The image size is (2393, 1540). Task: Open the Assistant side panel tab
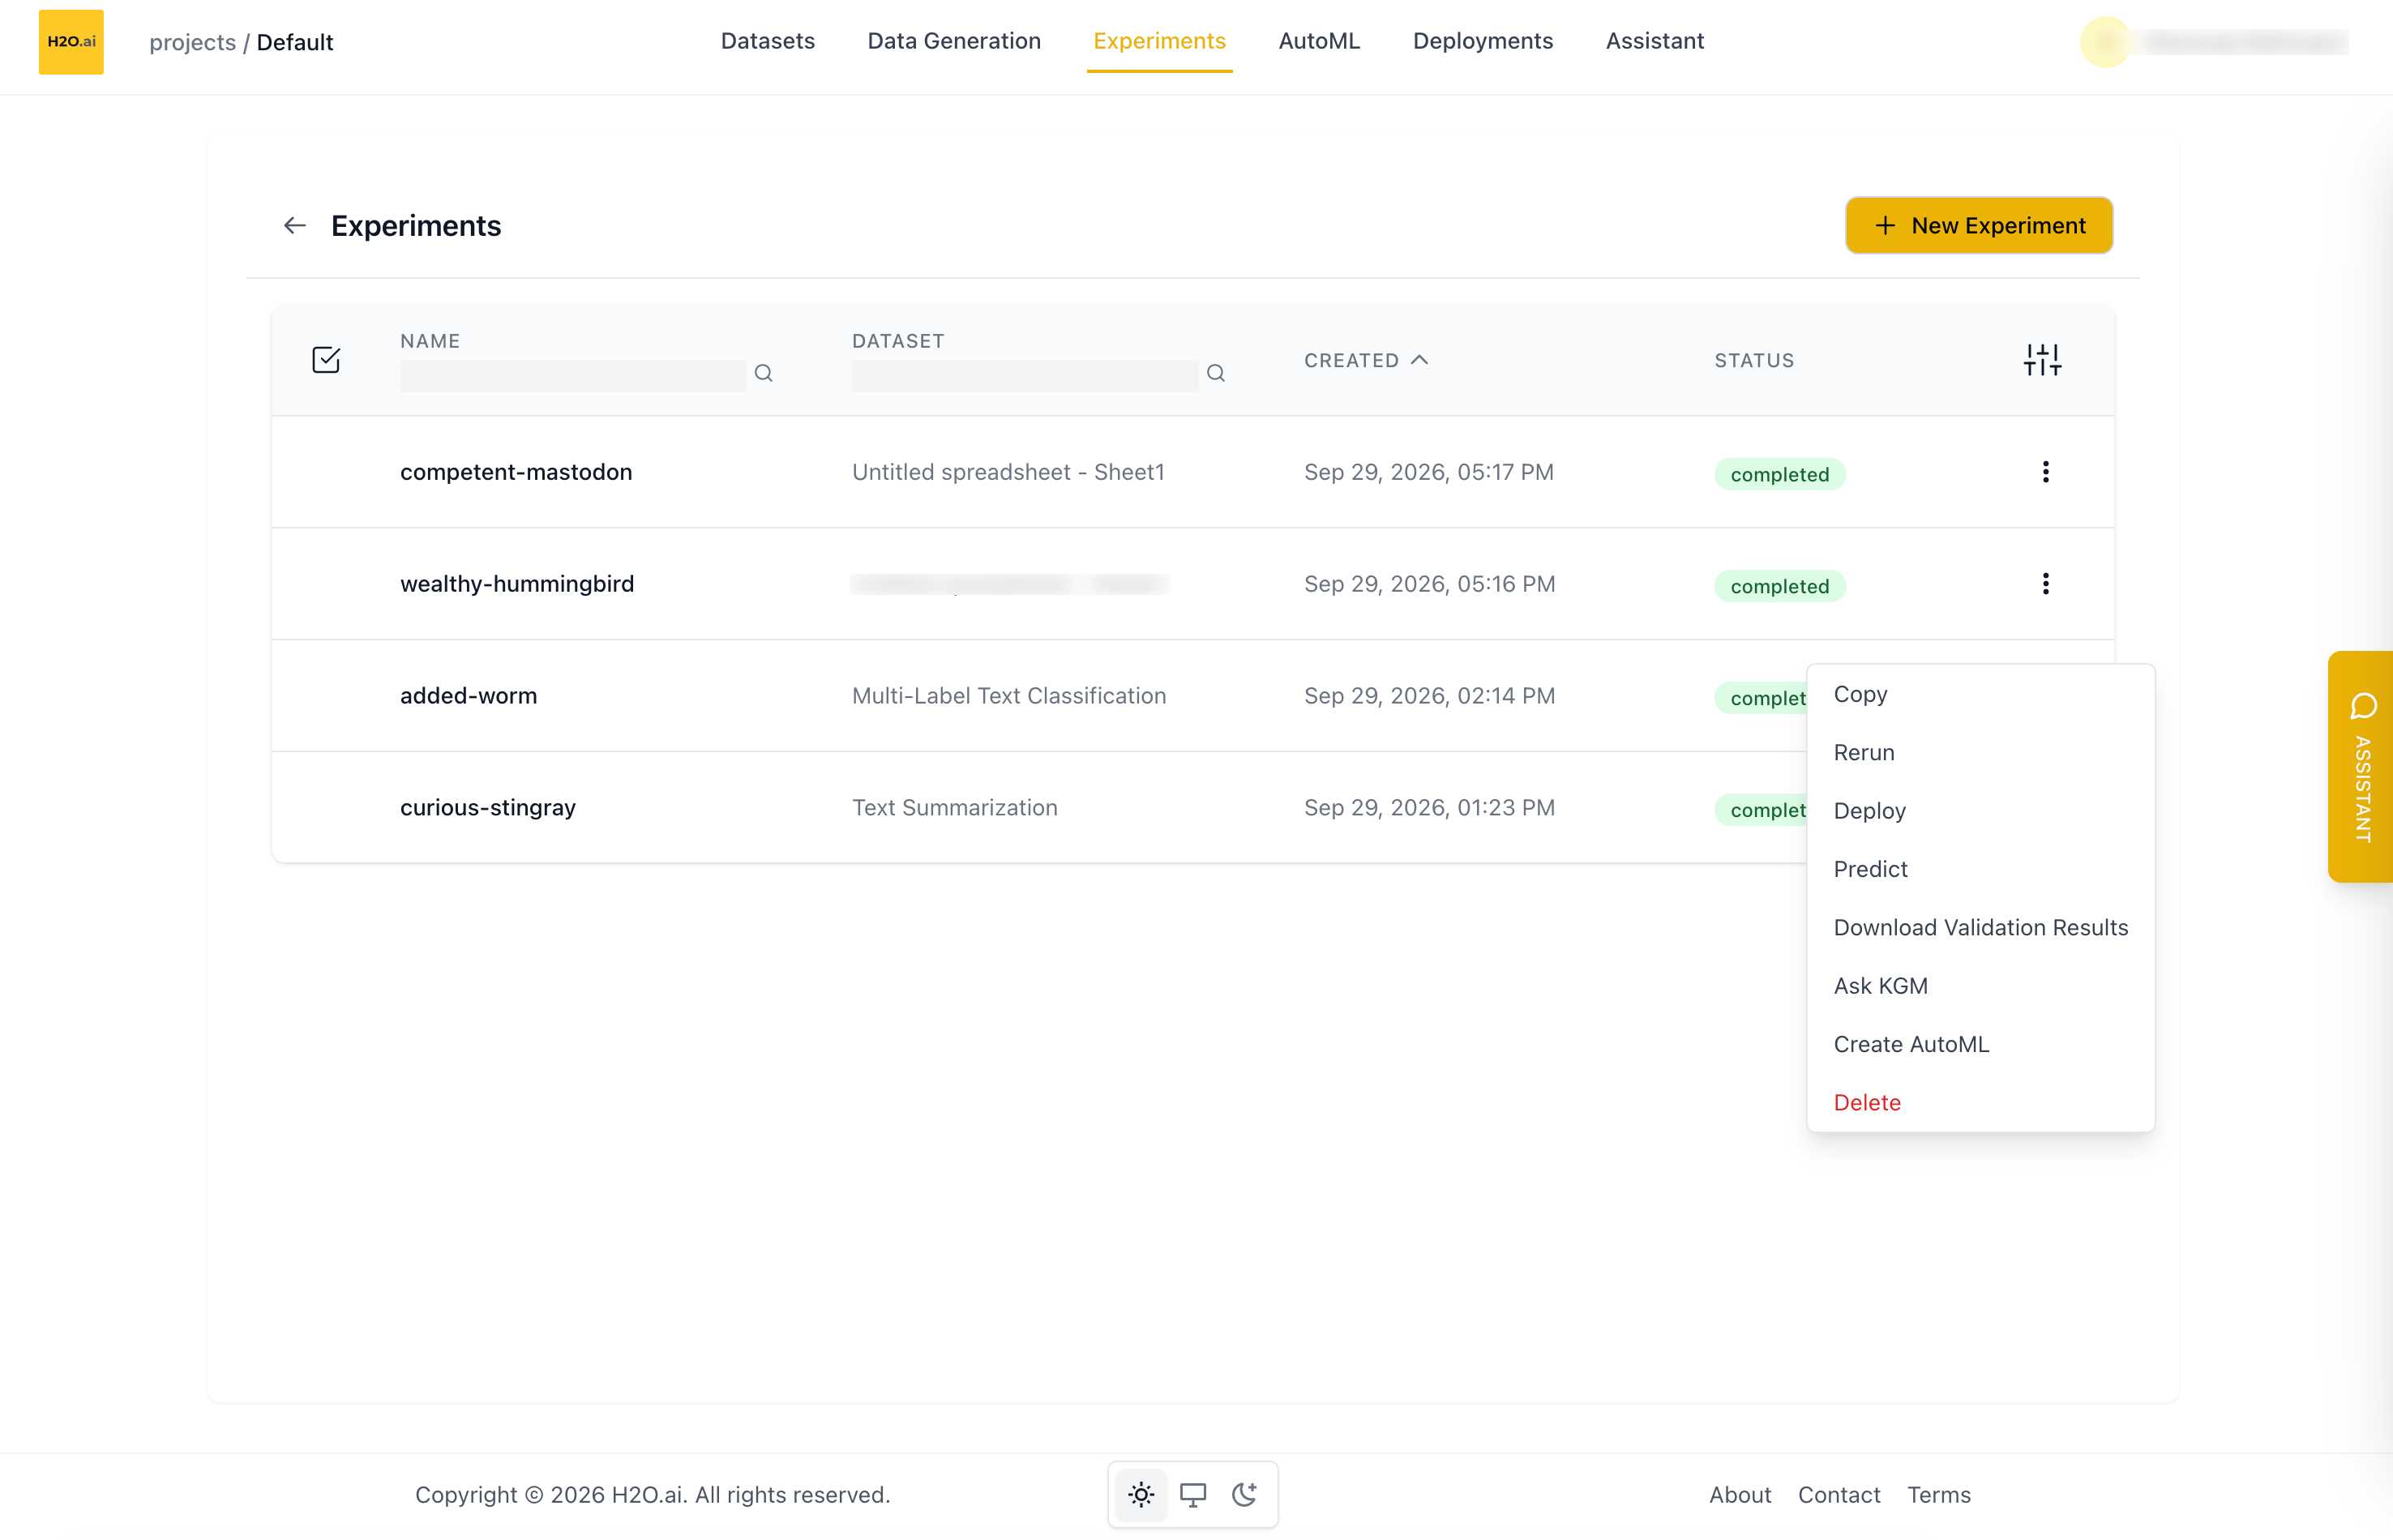[x=2361, y=766]
